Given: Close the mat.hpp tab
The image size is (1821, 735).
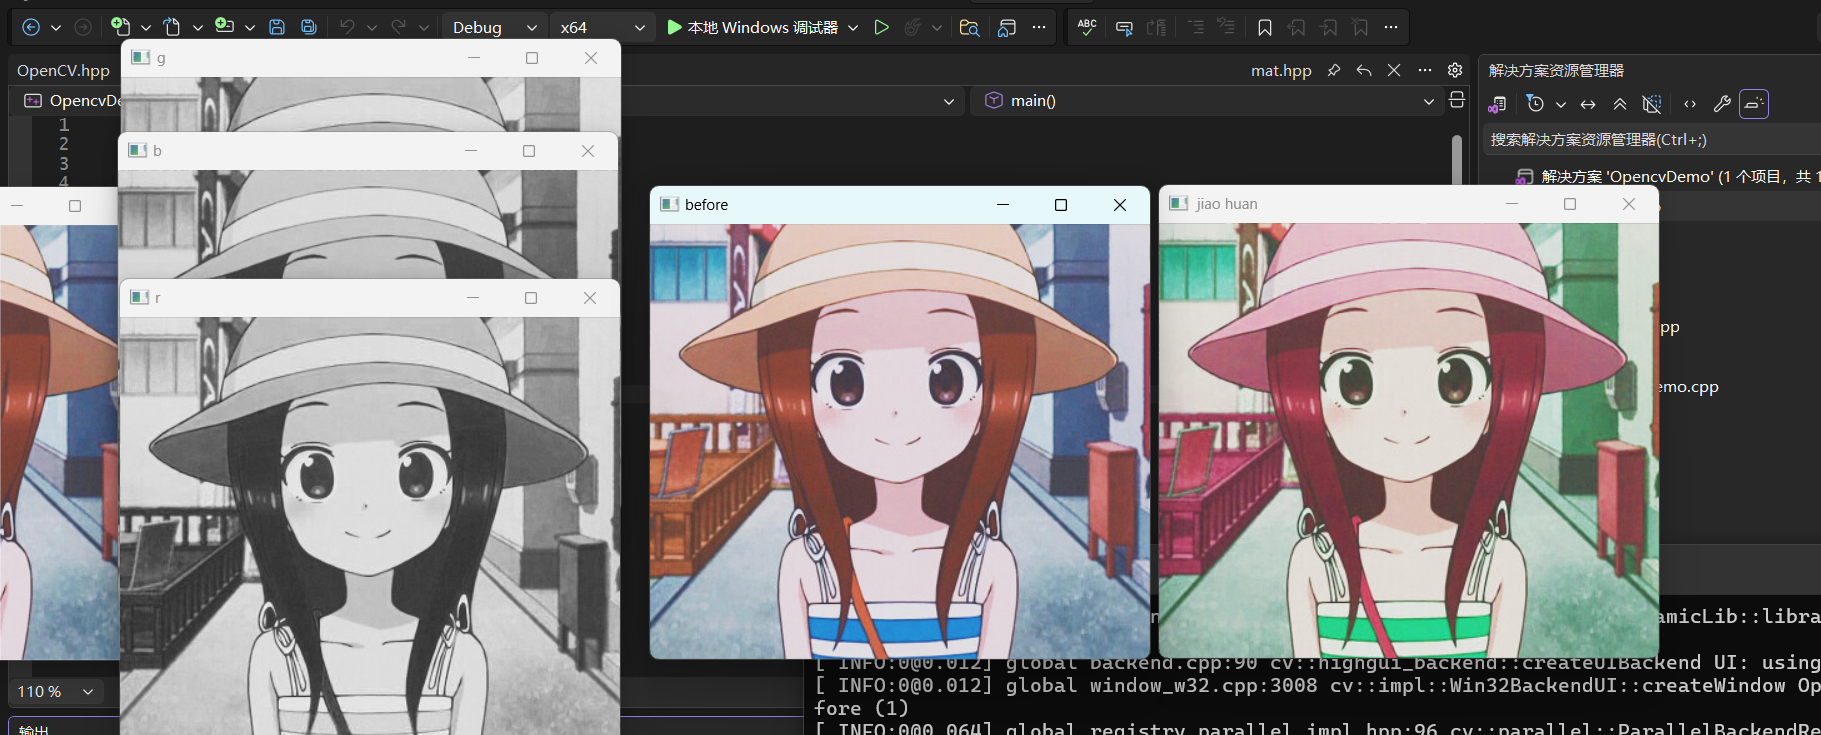Looking at the screenshot, I should pos(1394,70).
